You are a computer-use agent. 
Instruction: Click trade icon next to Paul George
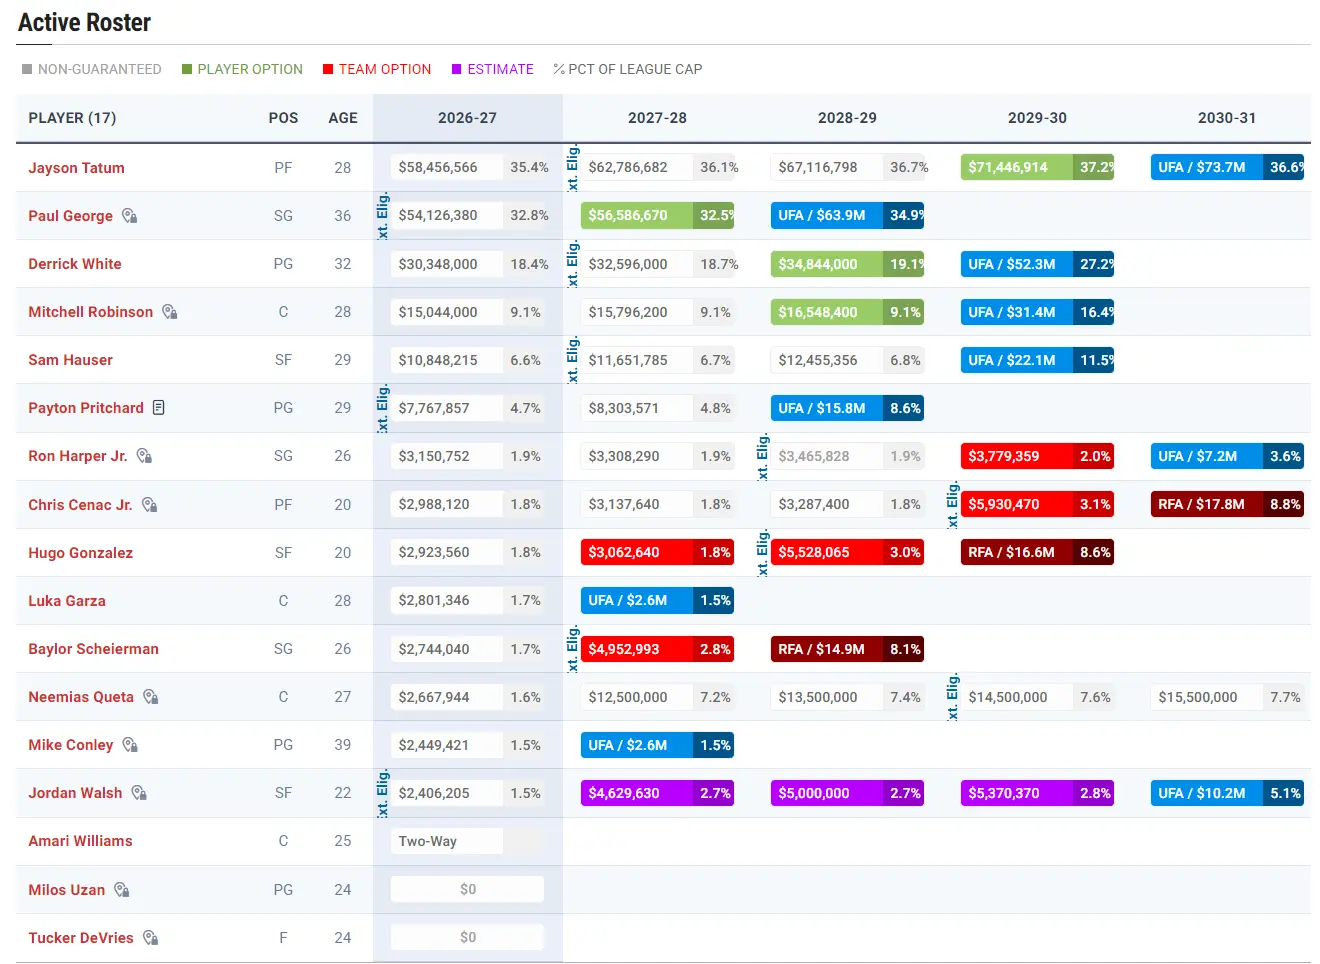click(130, 216)
